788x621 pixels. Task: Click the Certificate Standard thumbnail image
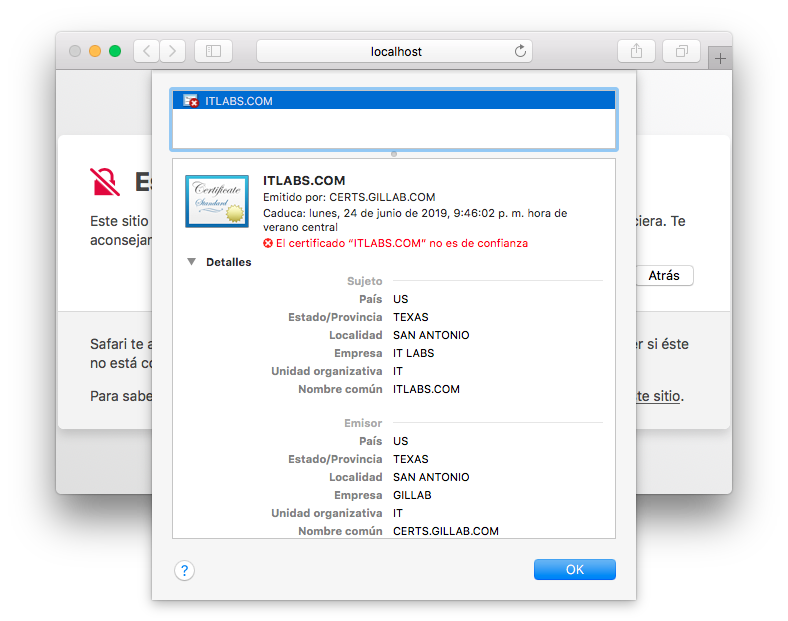click(217, 201)
